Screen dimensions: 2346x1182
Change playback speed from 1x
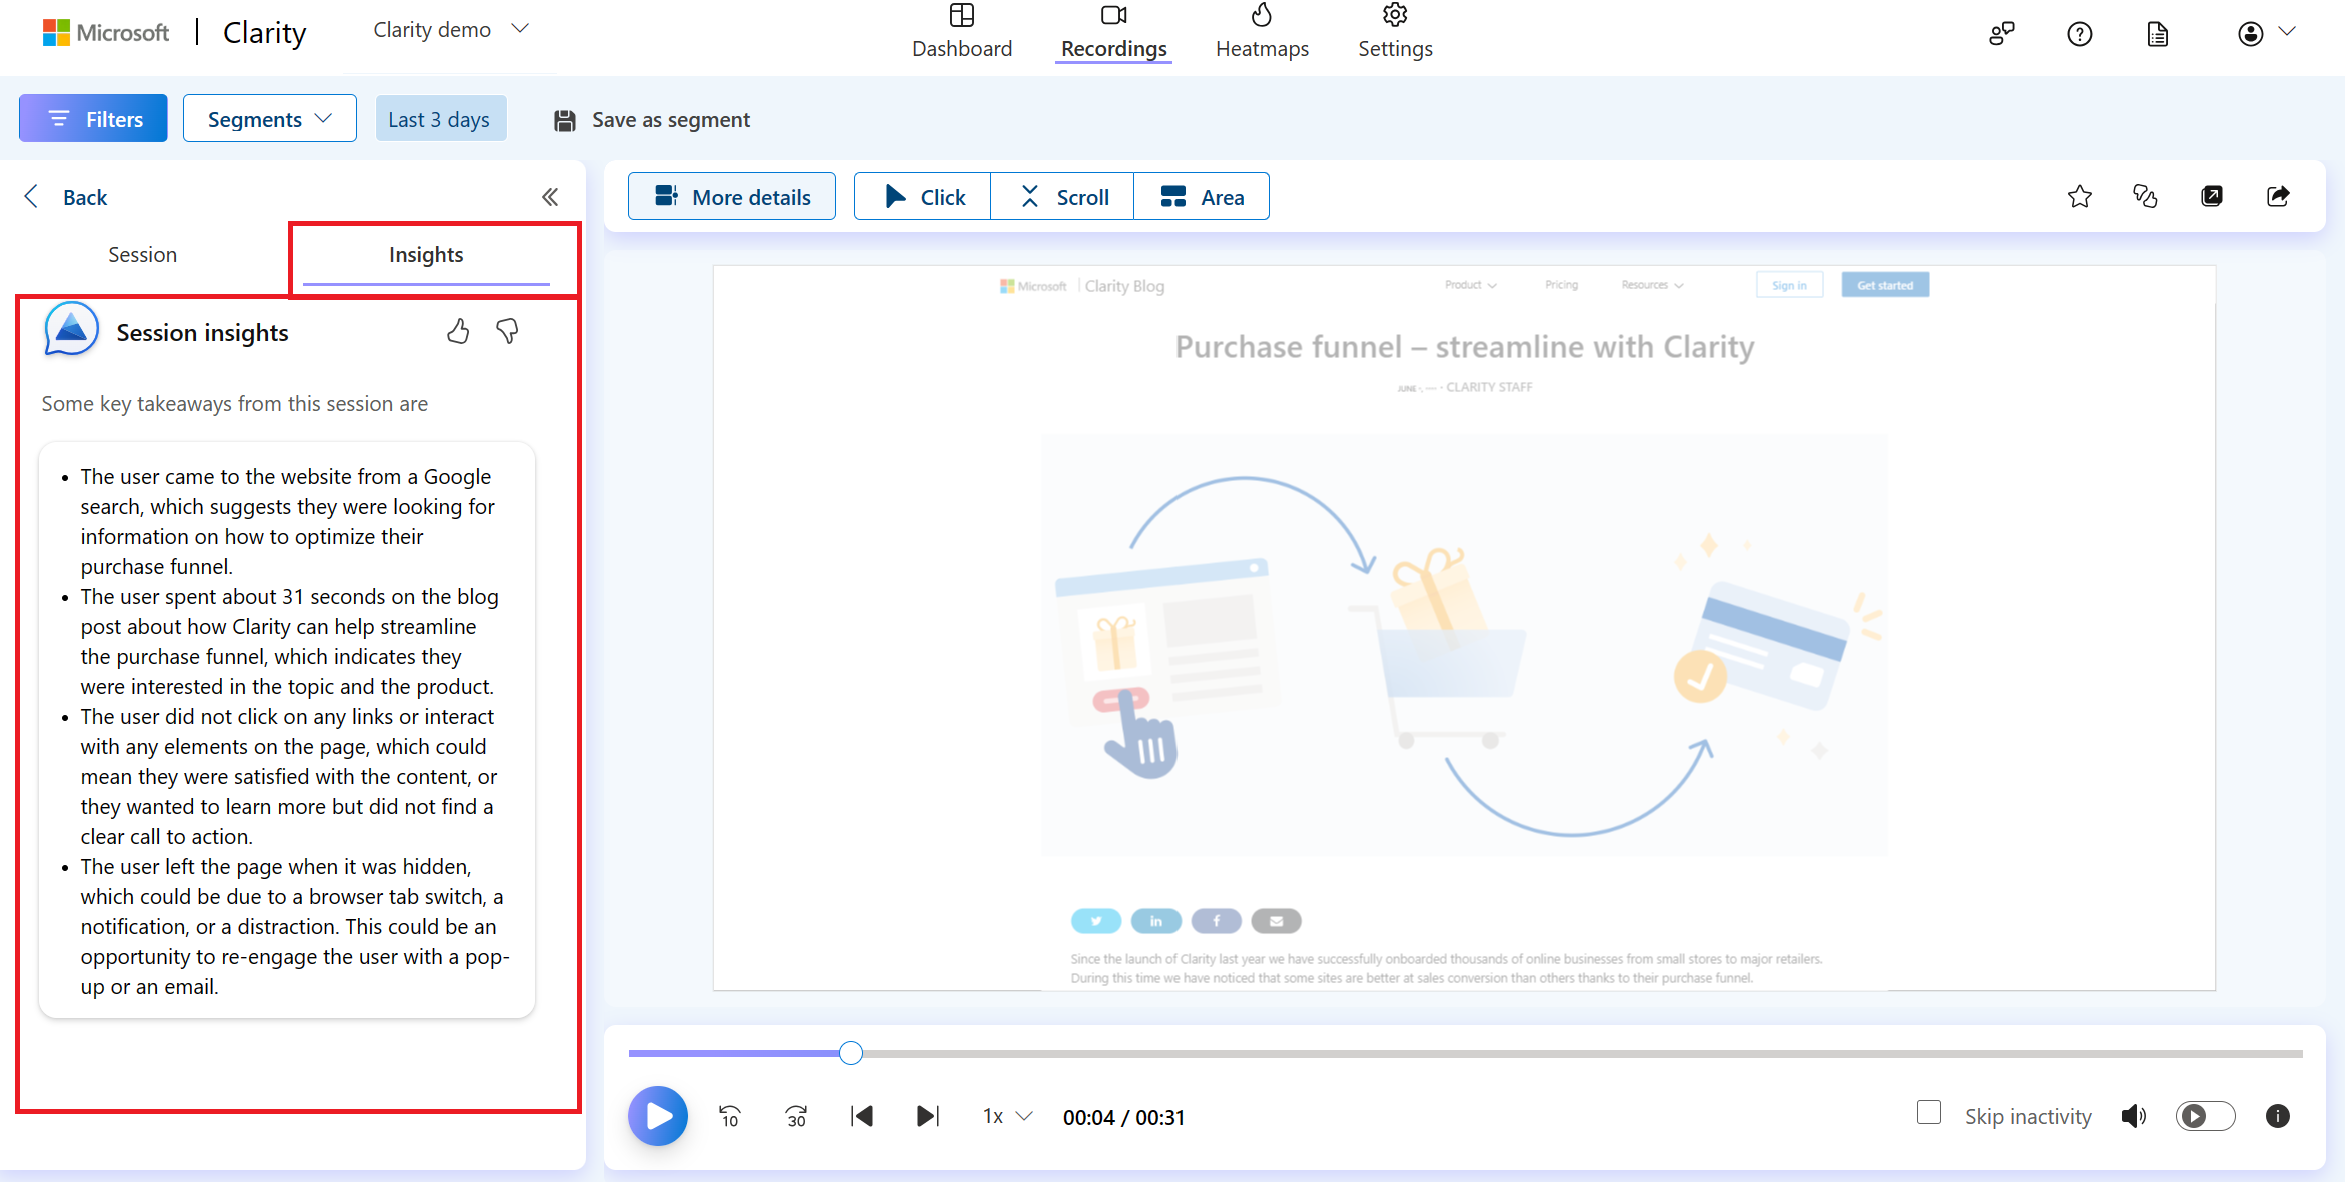[x=1004, y=1116]
